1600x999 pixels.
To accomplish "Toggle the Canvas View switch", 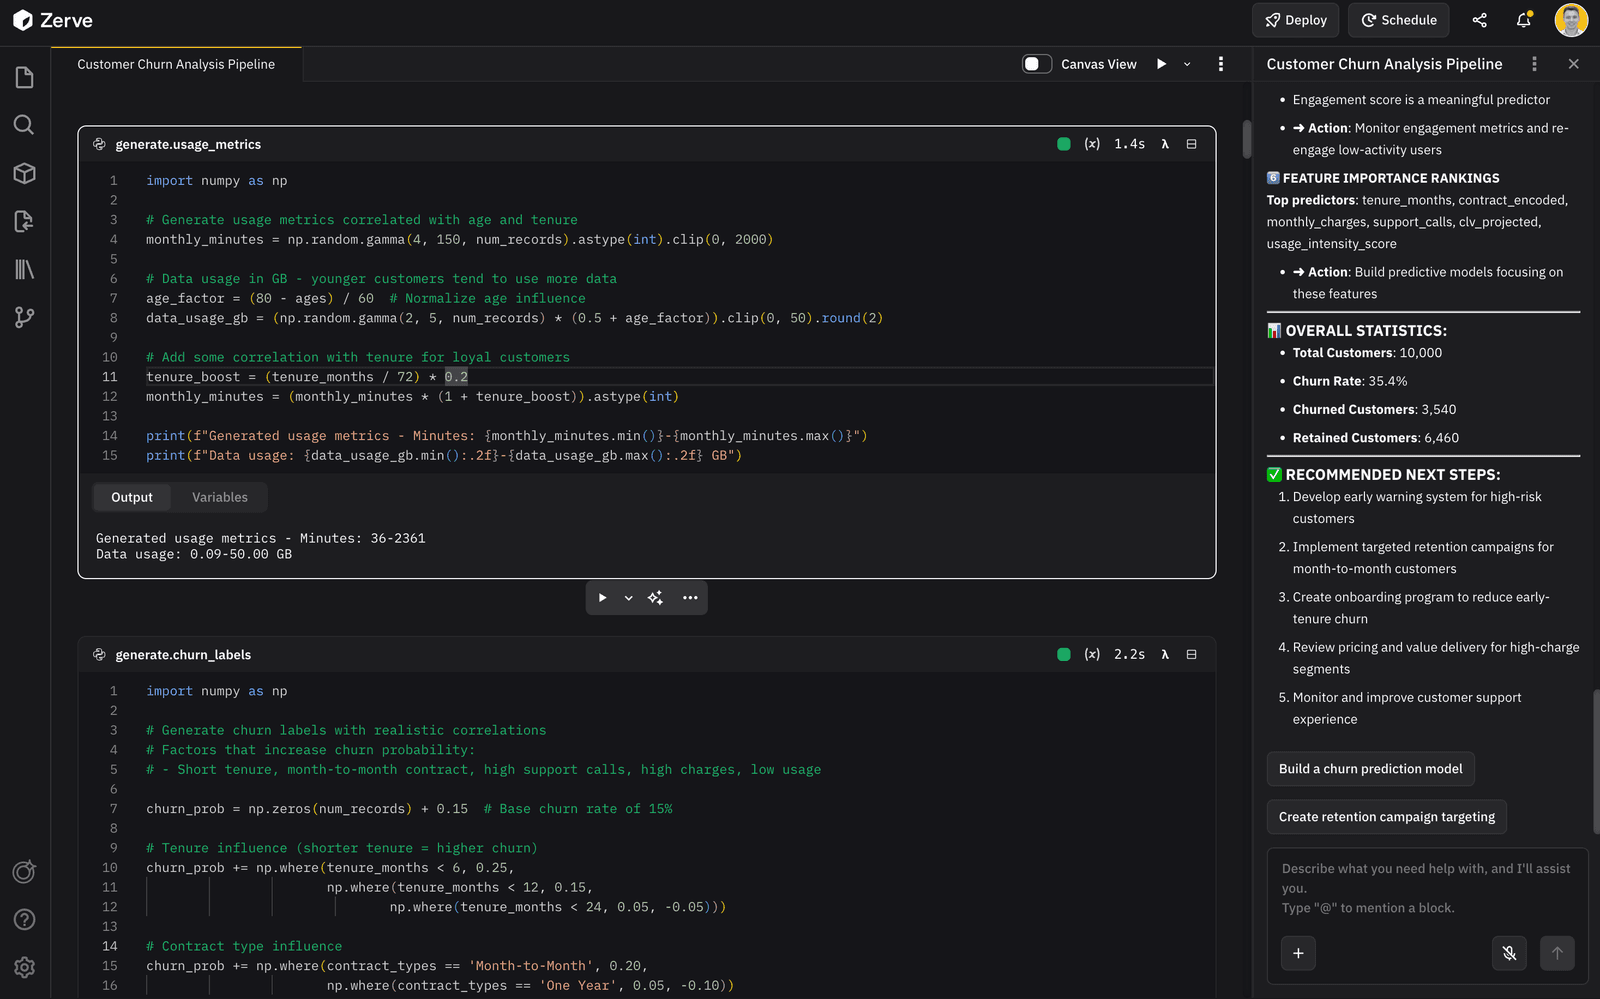I will coord(1036,62).
